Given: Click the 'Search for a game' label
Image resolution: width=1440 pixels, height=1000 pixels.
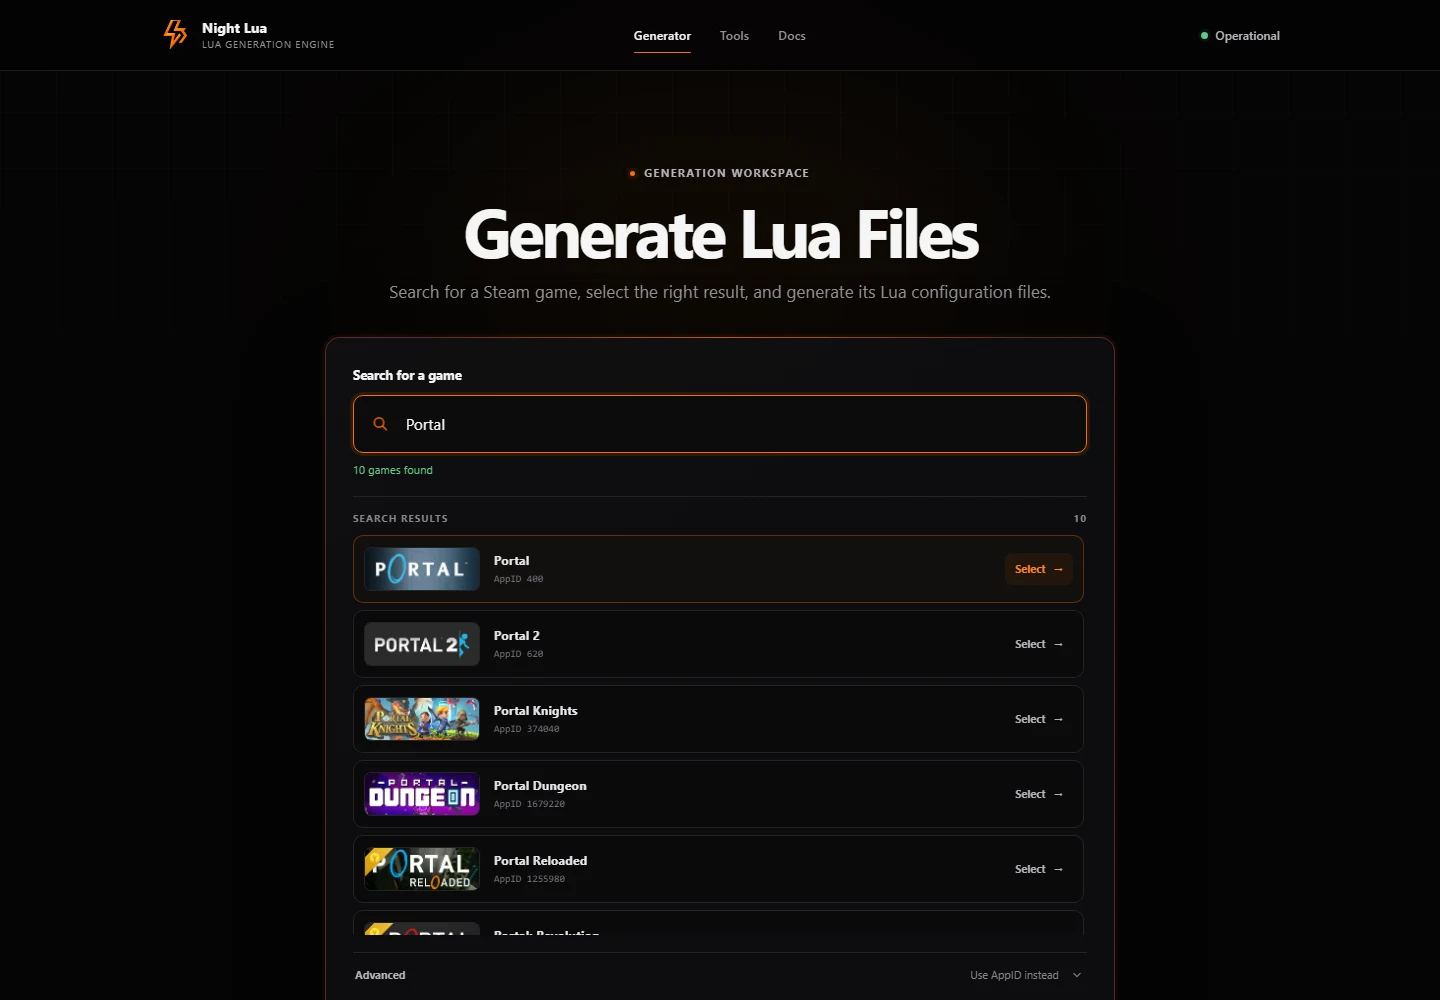Looking at the screenshot, I should tap(407, 375).
